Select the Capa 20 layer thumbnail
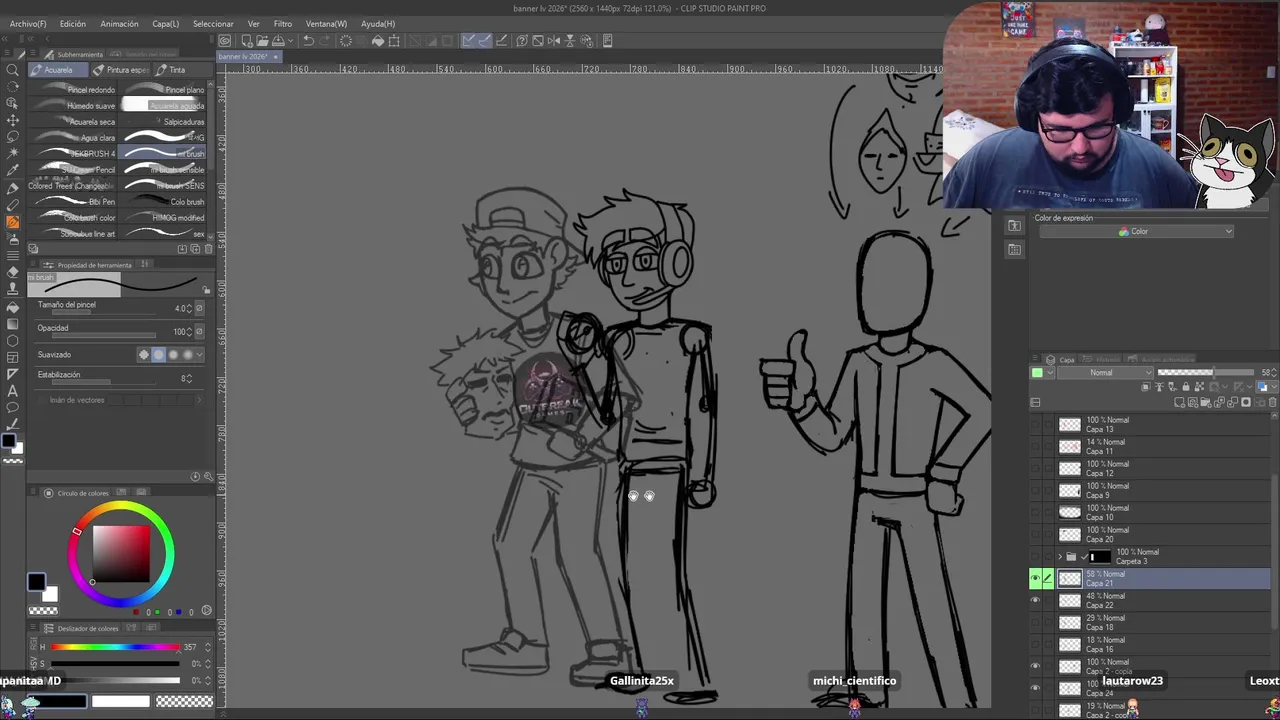 pyautogui.click(x=1070, y=535)
